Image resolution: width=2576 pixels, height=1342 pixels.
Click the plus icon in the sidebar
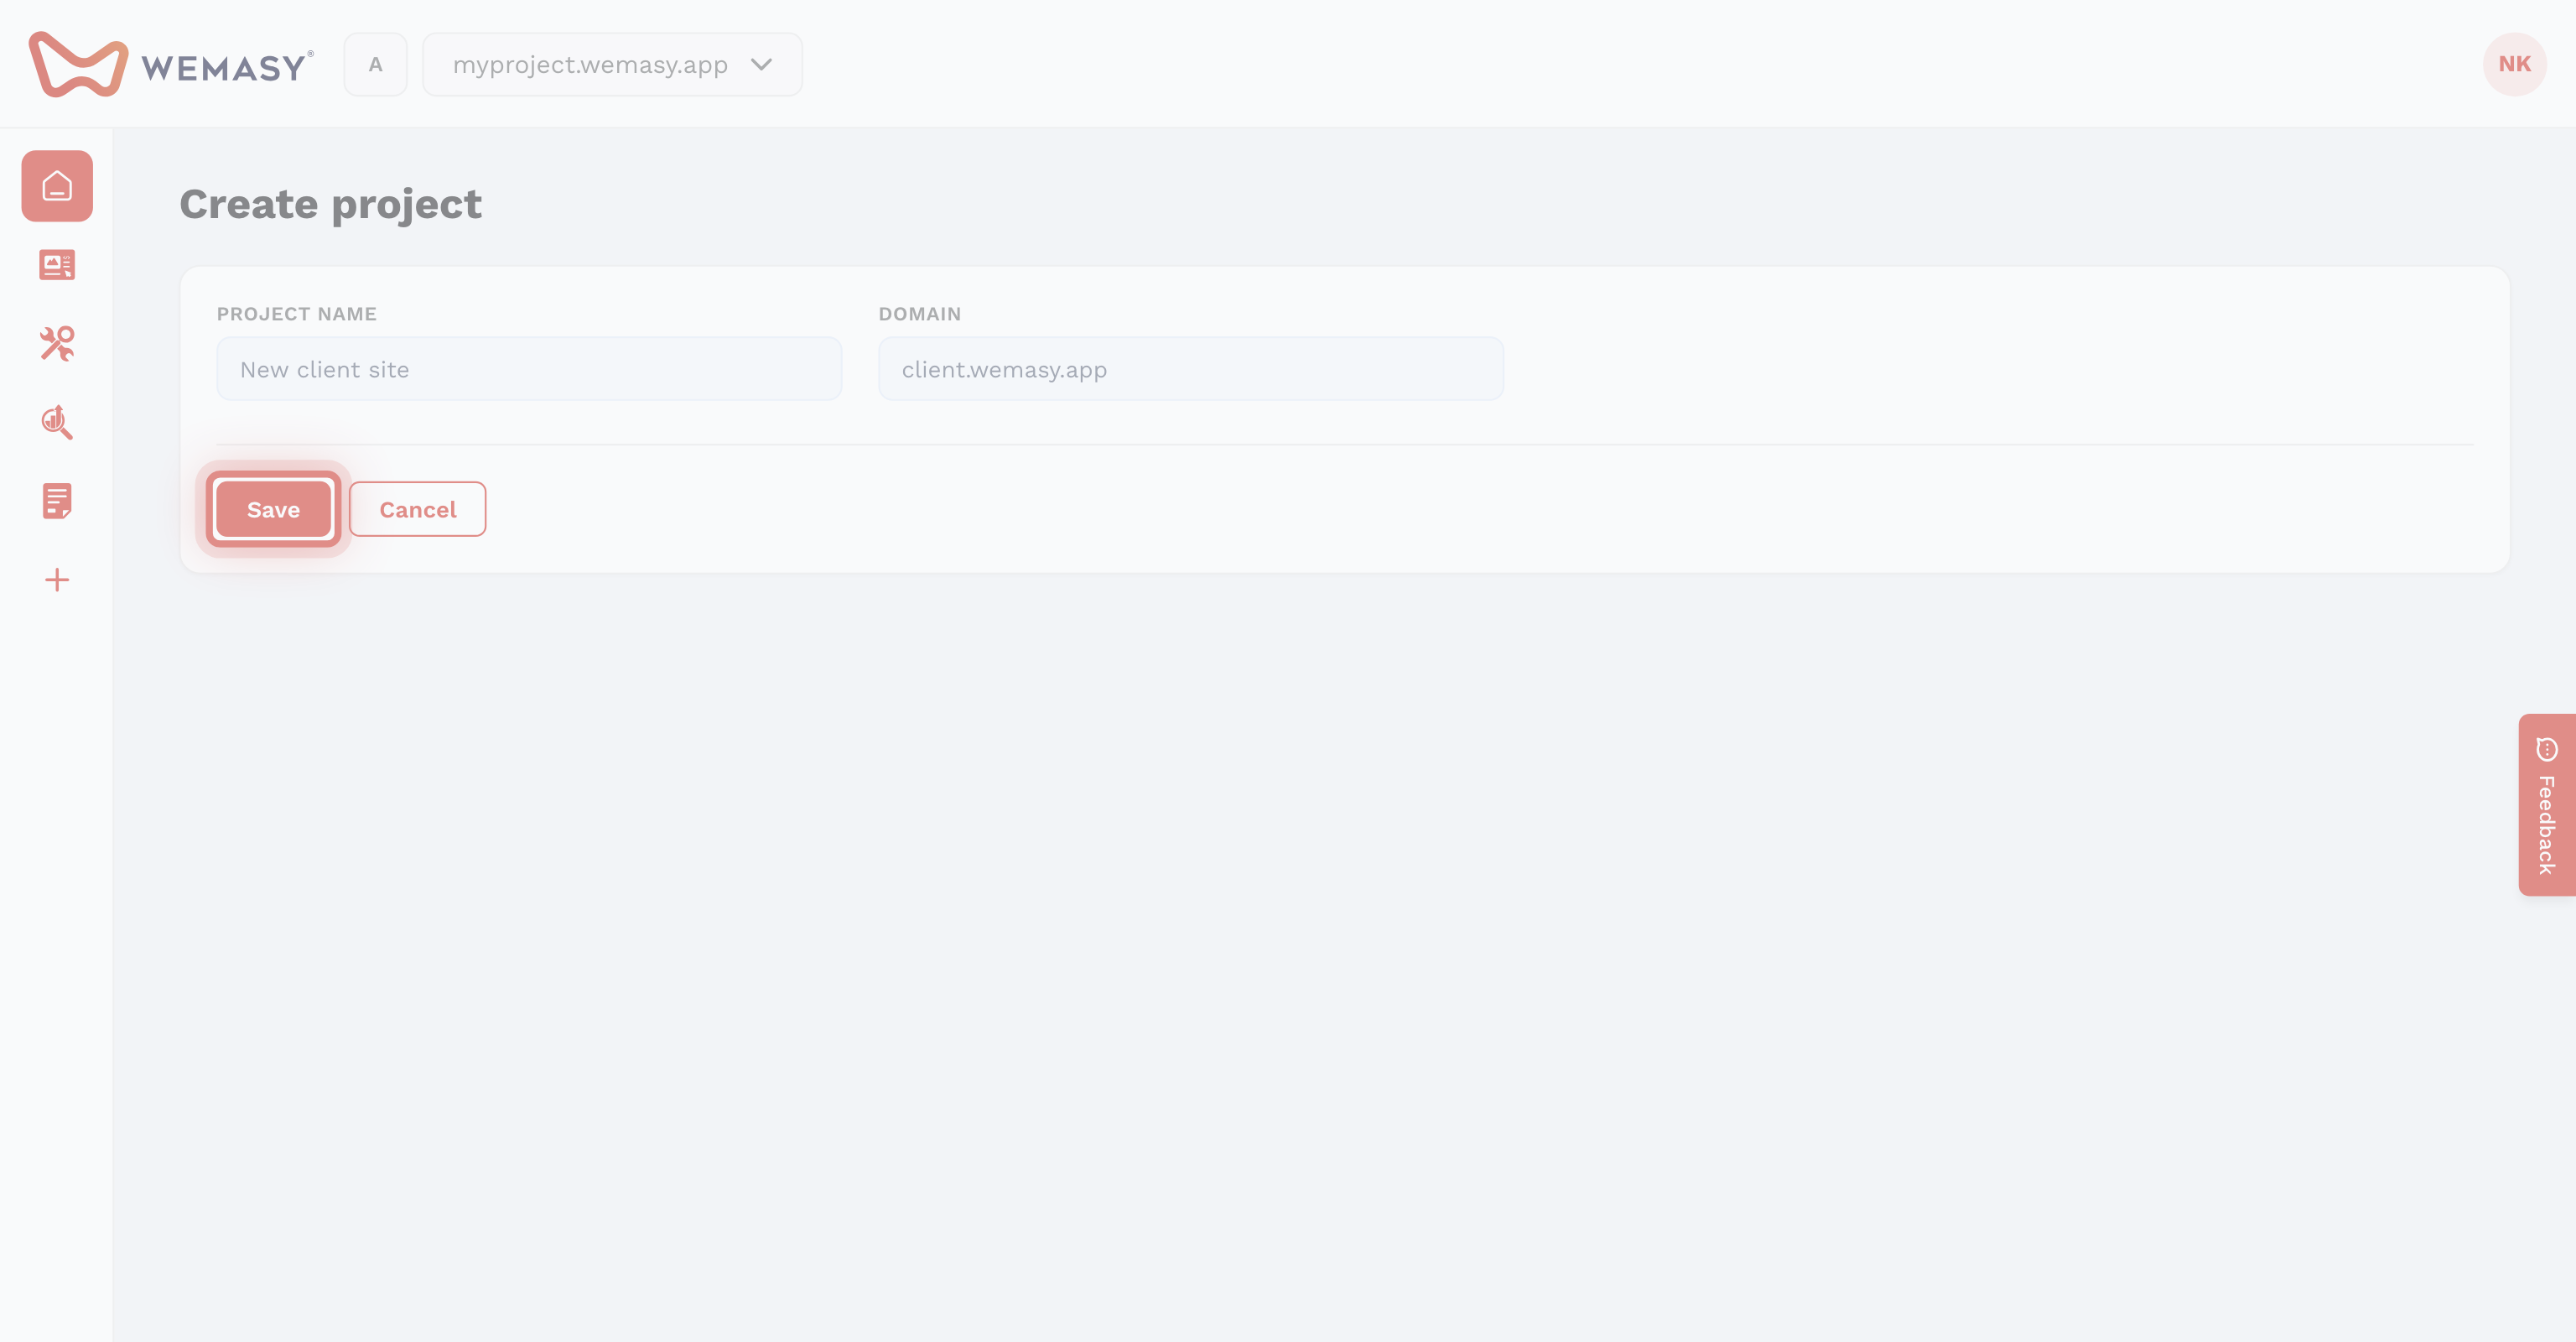click(57, 580)
